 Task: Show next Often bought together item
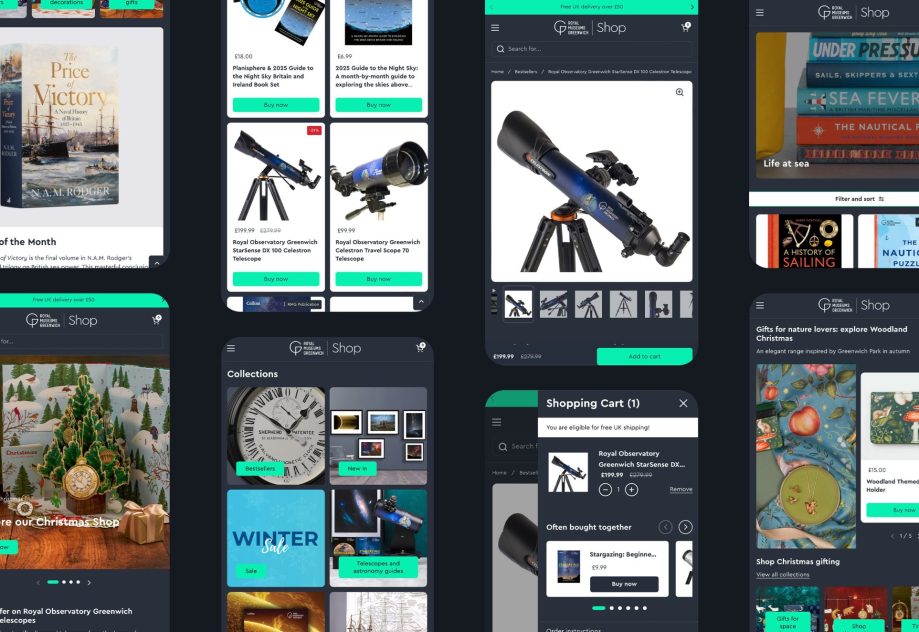[685, 527]
